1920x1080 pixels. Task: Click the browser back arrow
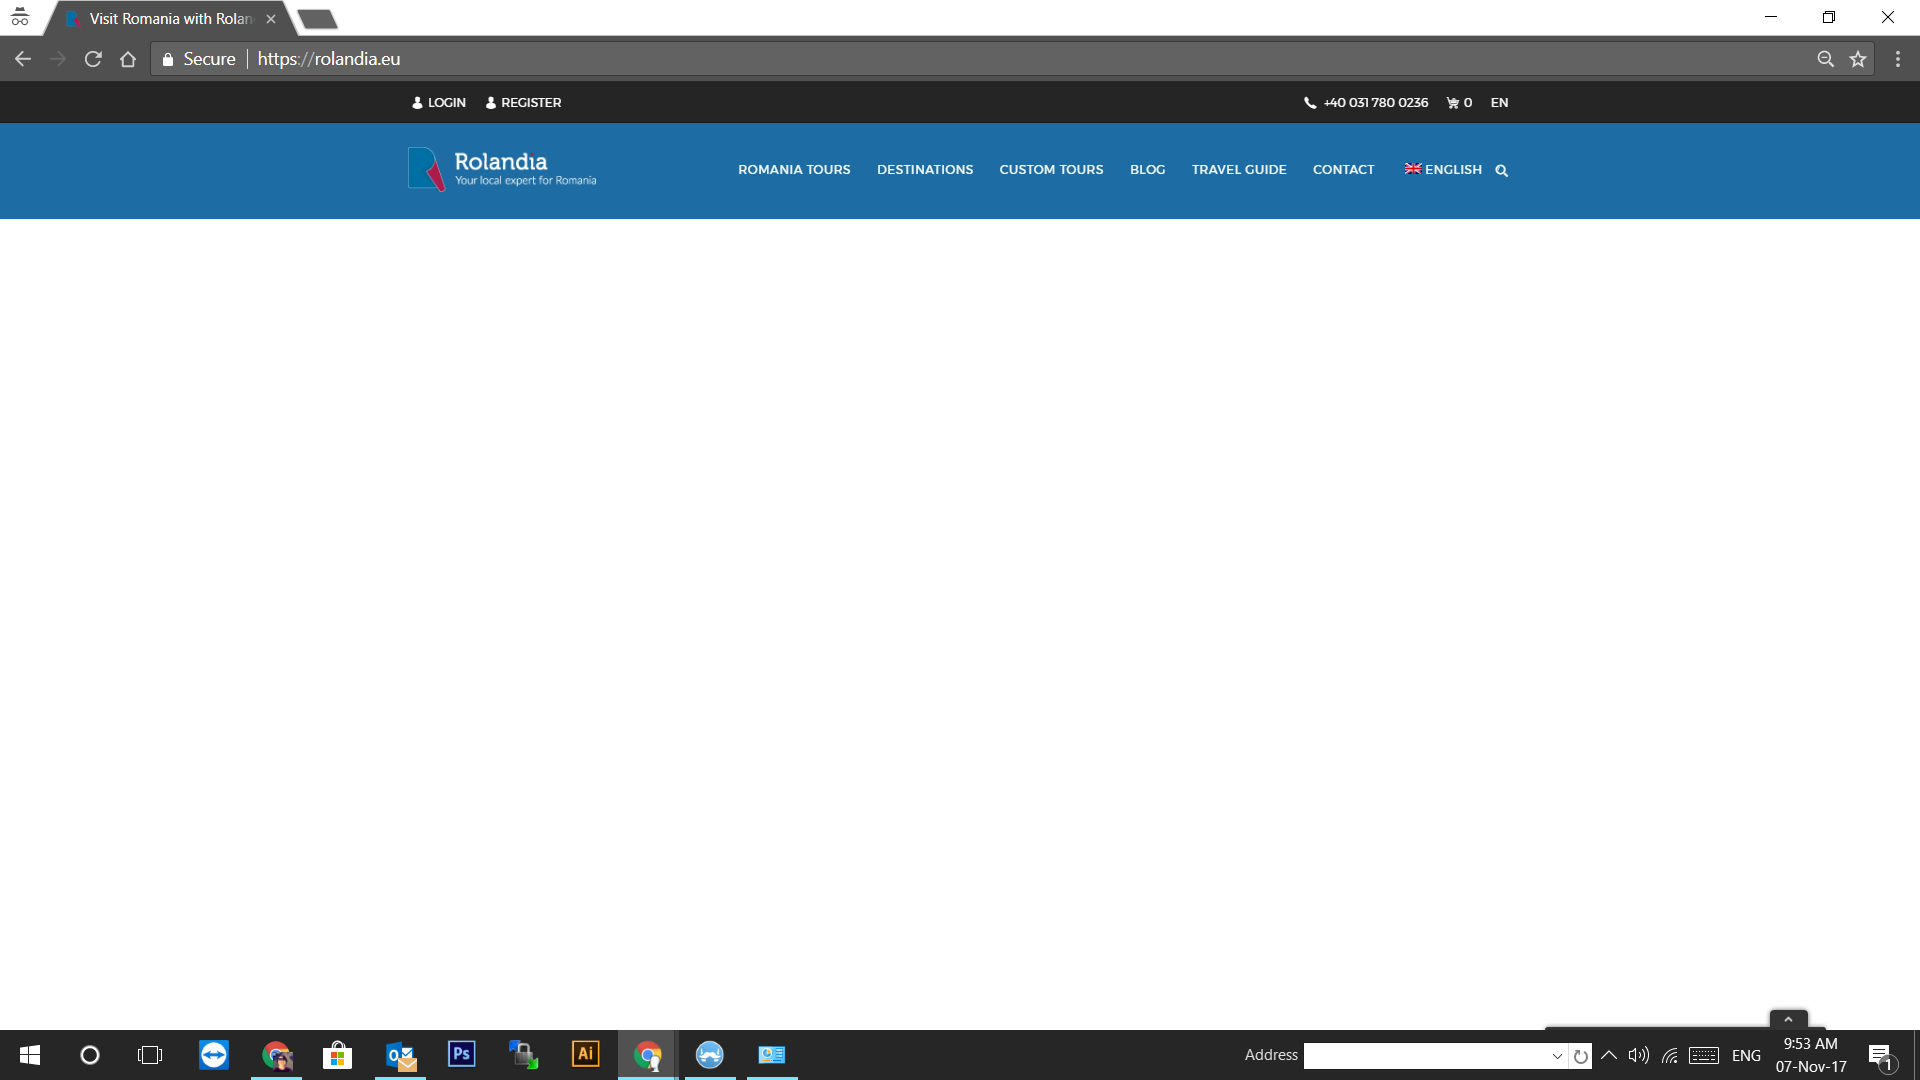[x=23, y=59]
